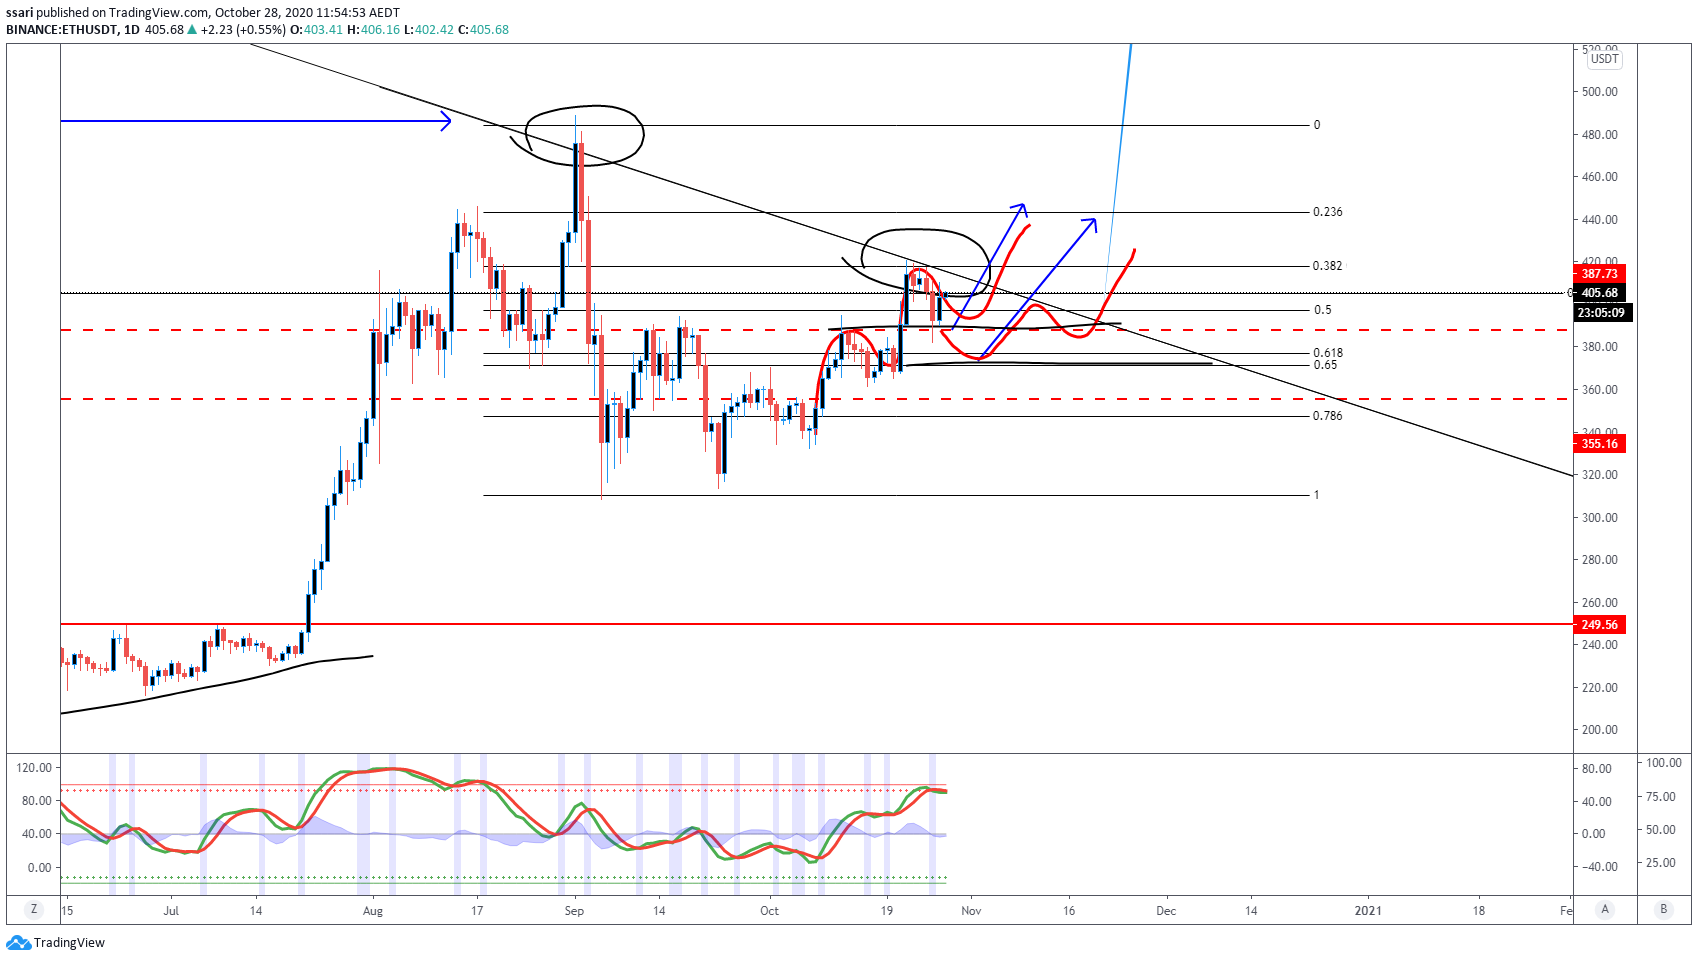Click the Oct label on the time axis
Viewport: 1698px width, 961px height.
(769, 910)
